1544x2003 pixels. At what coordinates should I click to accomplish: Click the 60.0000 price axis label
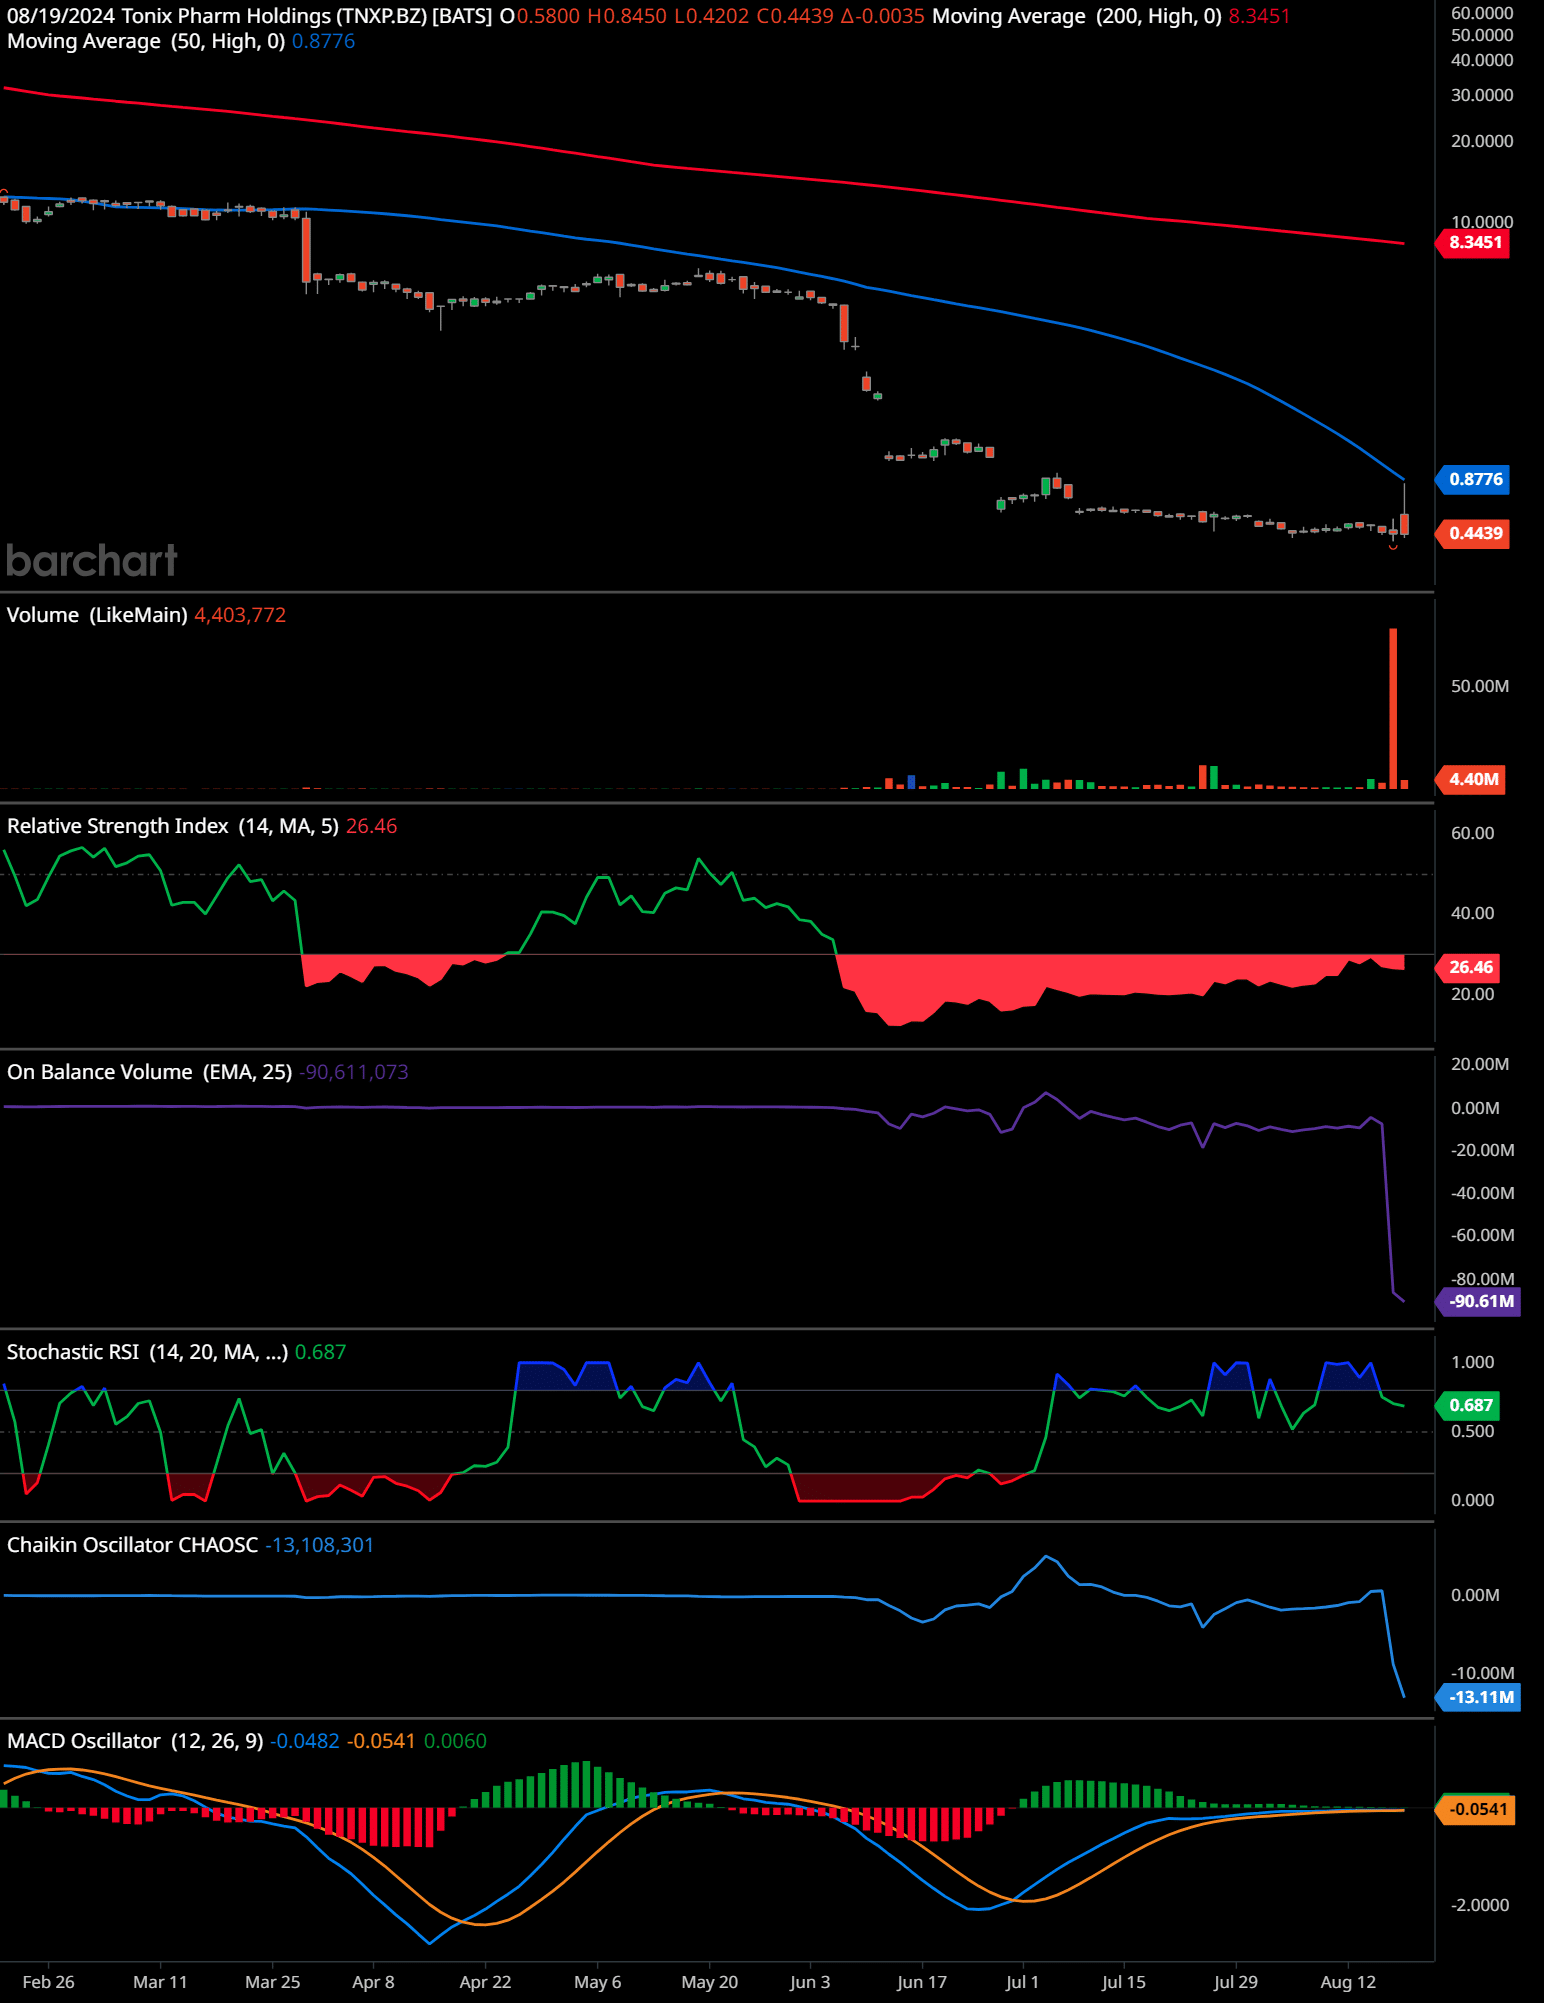click(1482, 13)
